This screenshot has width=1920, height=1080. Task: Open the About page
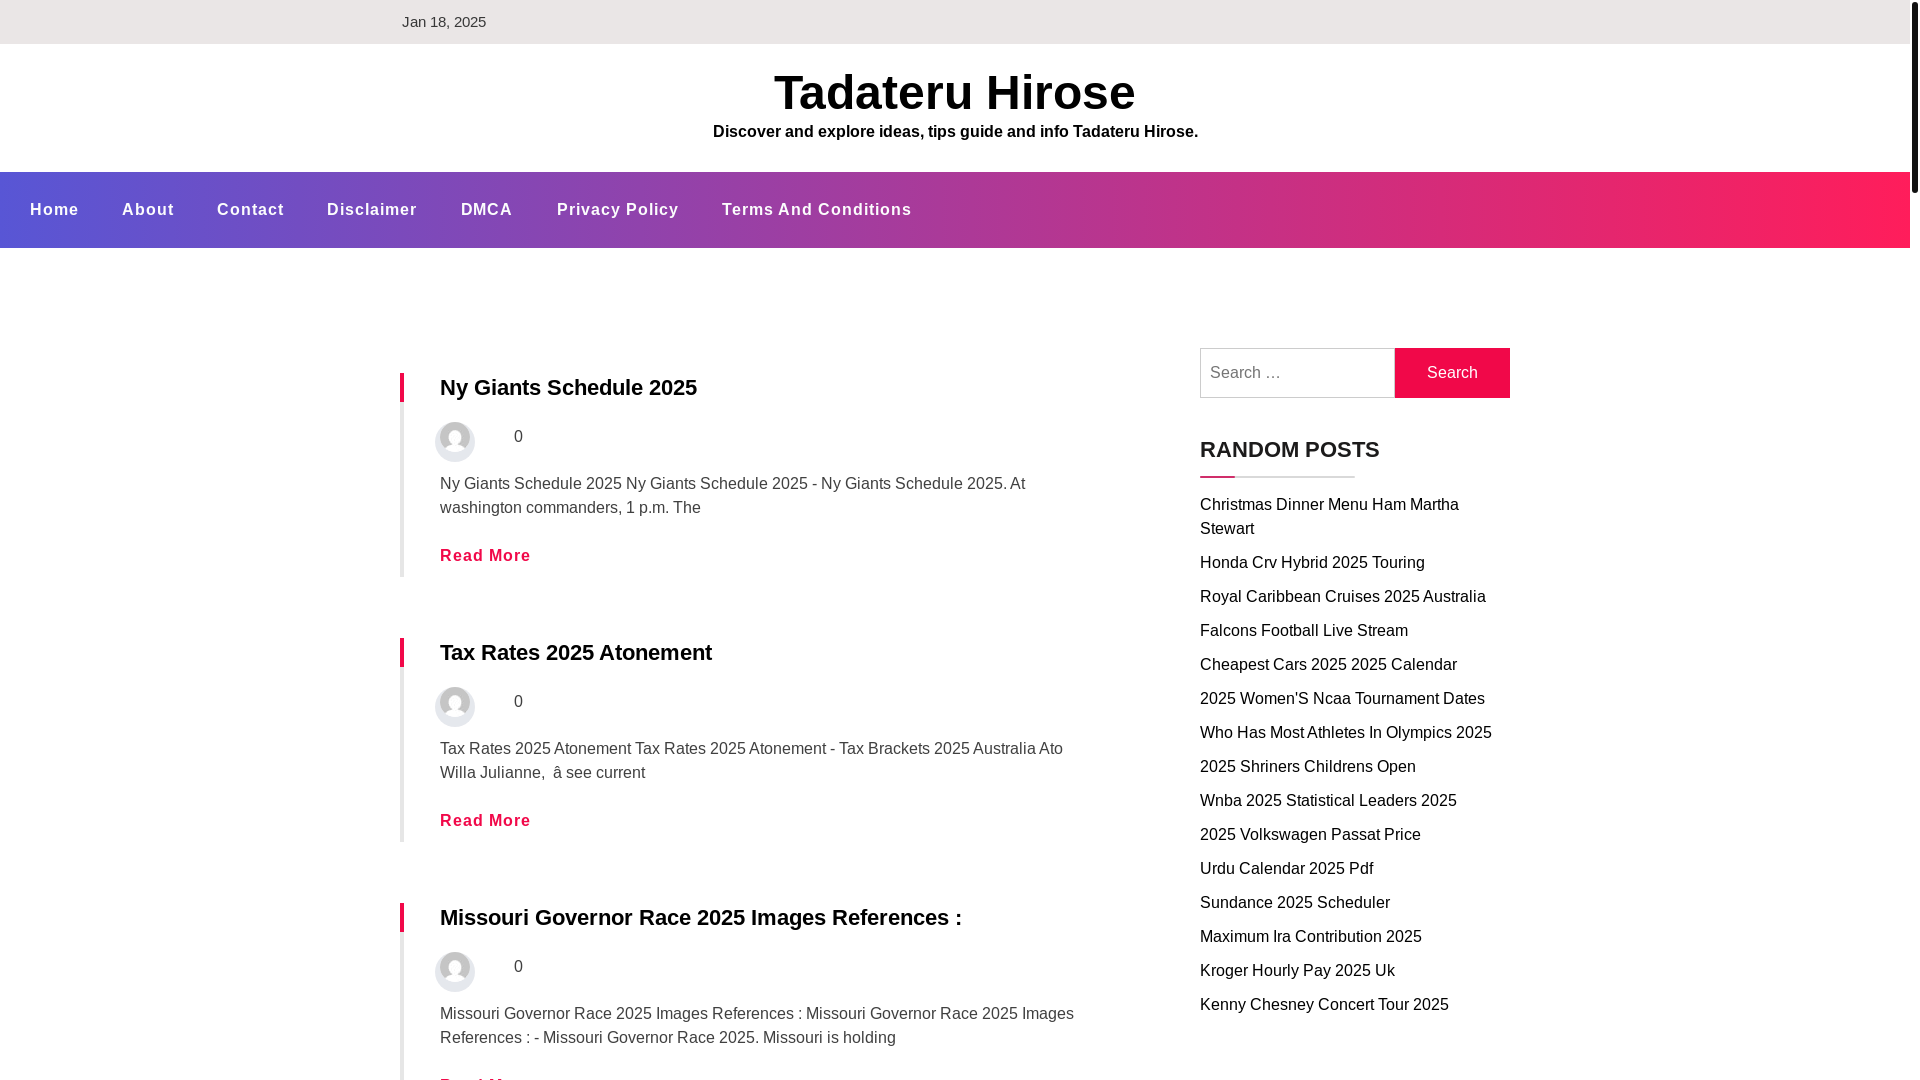tap(148, 210)
